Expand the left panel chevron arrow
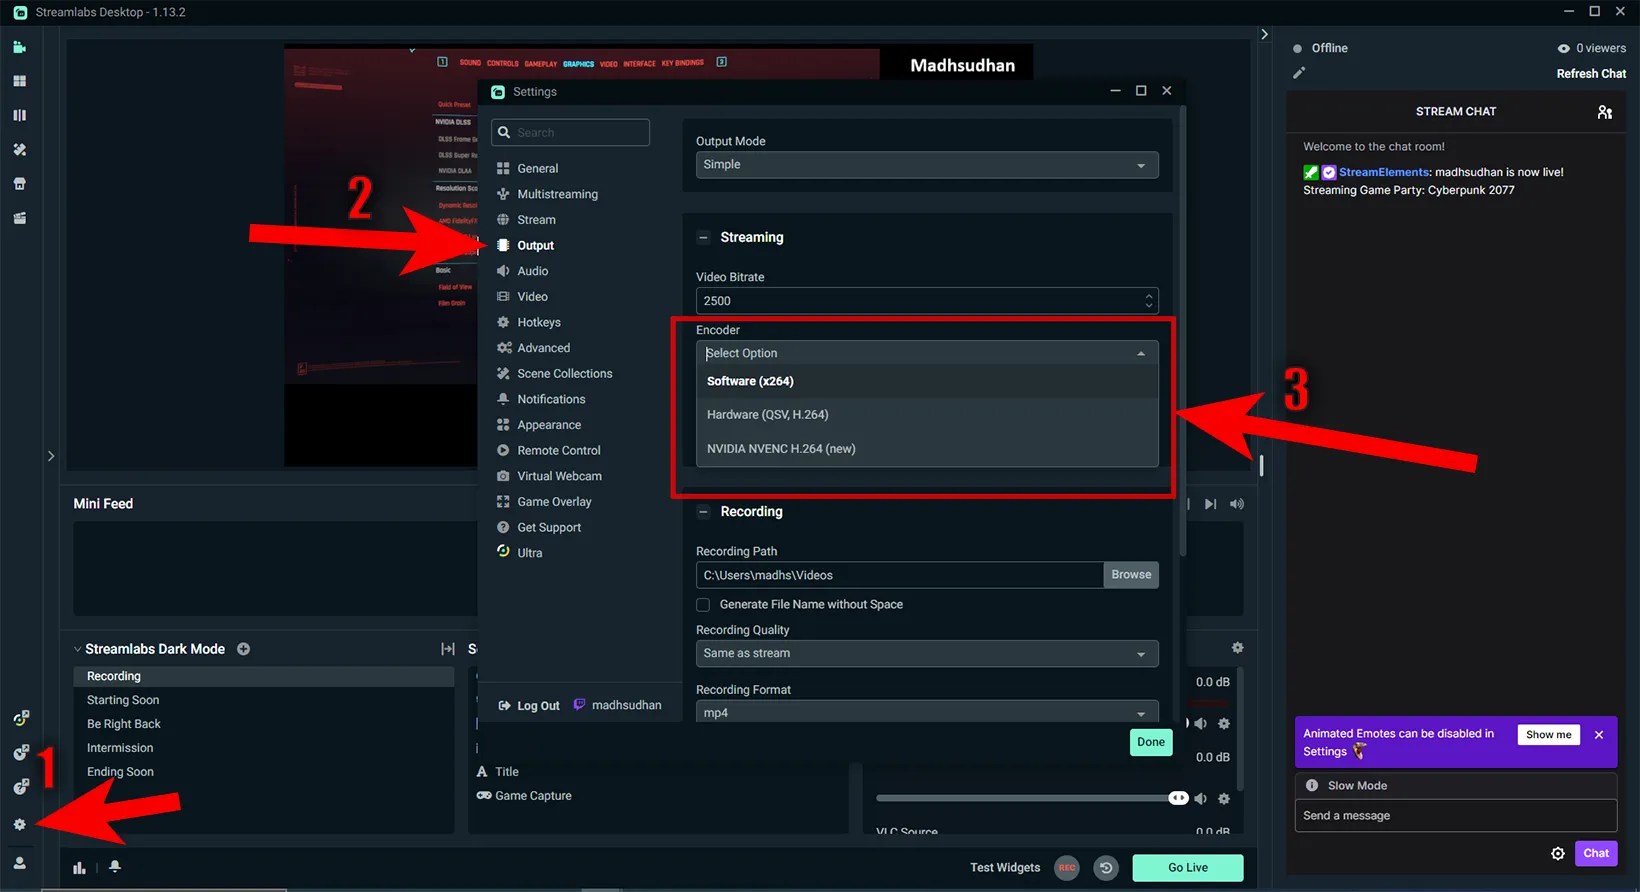Viewport: 1640px width, 892px height. [x=51, y=456]
